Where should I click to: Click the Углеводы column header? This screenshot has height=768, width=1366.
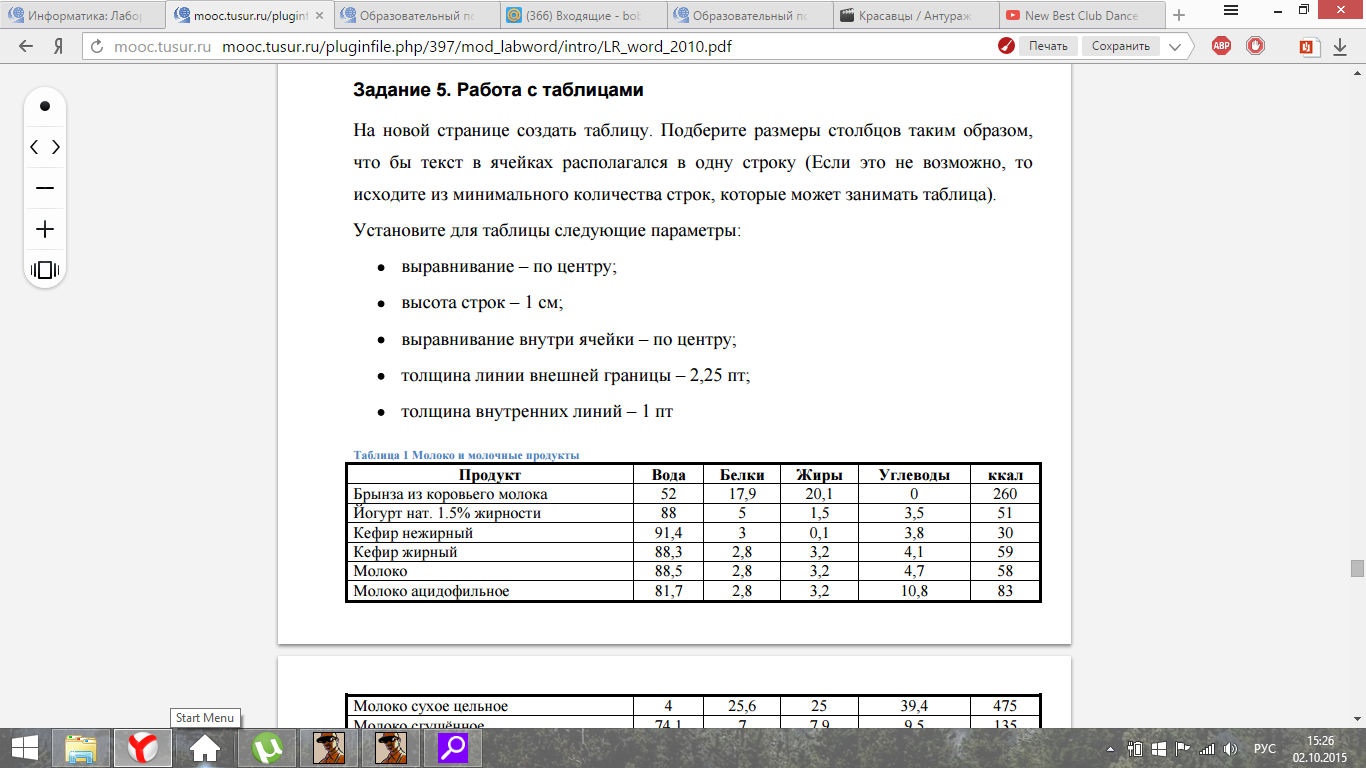pyautogui.click(x=914, y=475)
